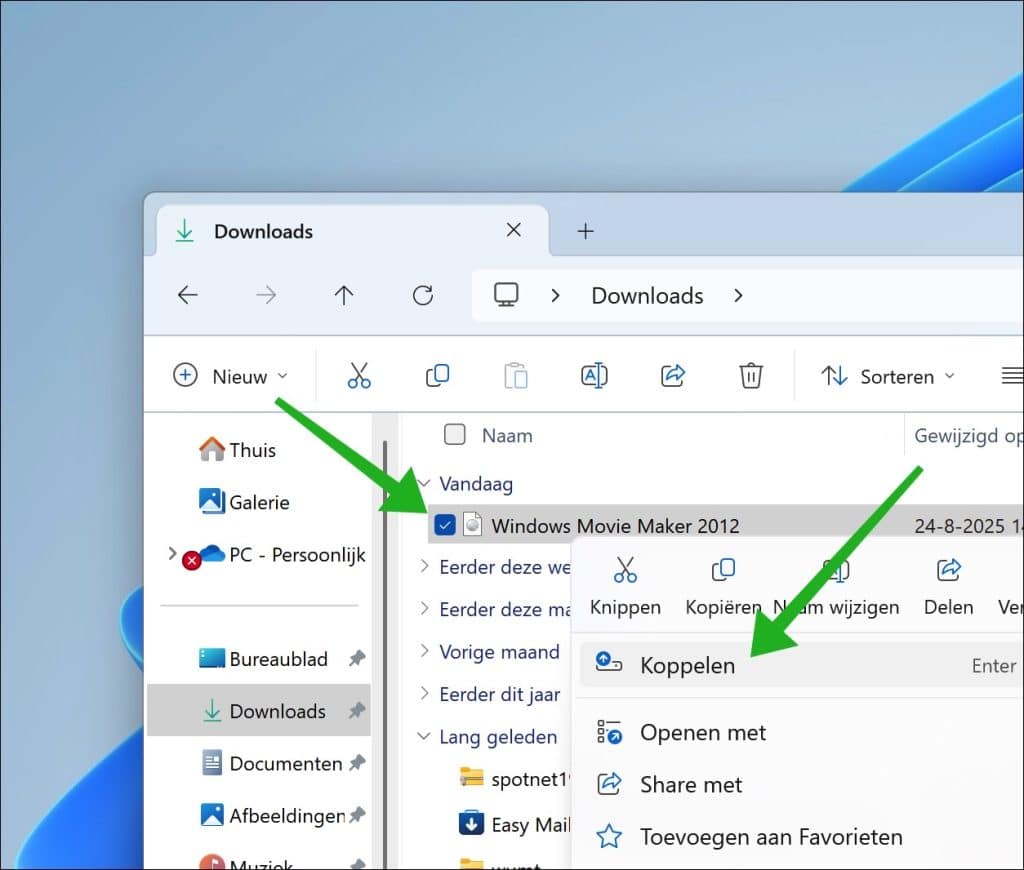Unpin Downloads using its pin icon
Screen dimensions: 1024x870
coord(357,711)
